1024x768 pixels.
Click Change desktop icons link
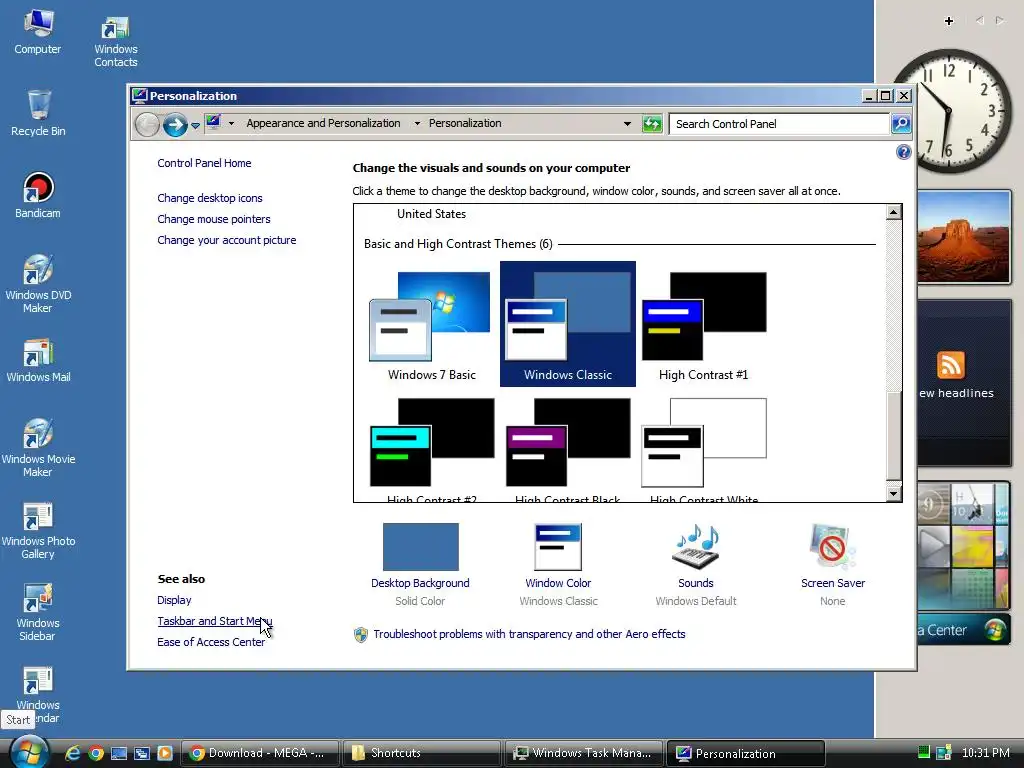pos(210,198)
